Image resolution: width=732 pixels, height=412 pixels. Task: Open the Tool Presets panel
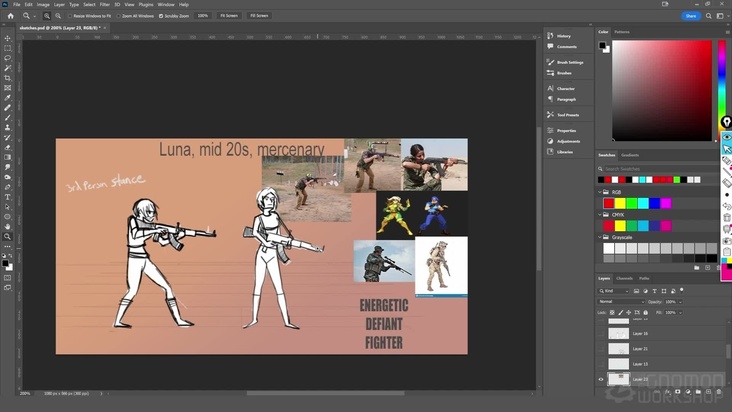click(567, 114)
